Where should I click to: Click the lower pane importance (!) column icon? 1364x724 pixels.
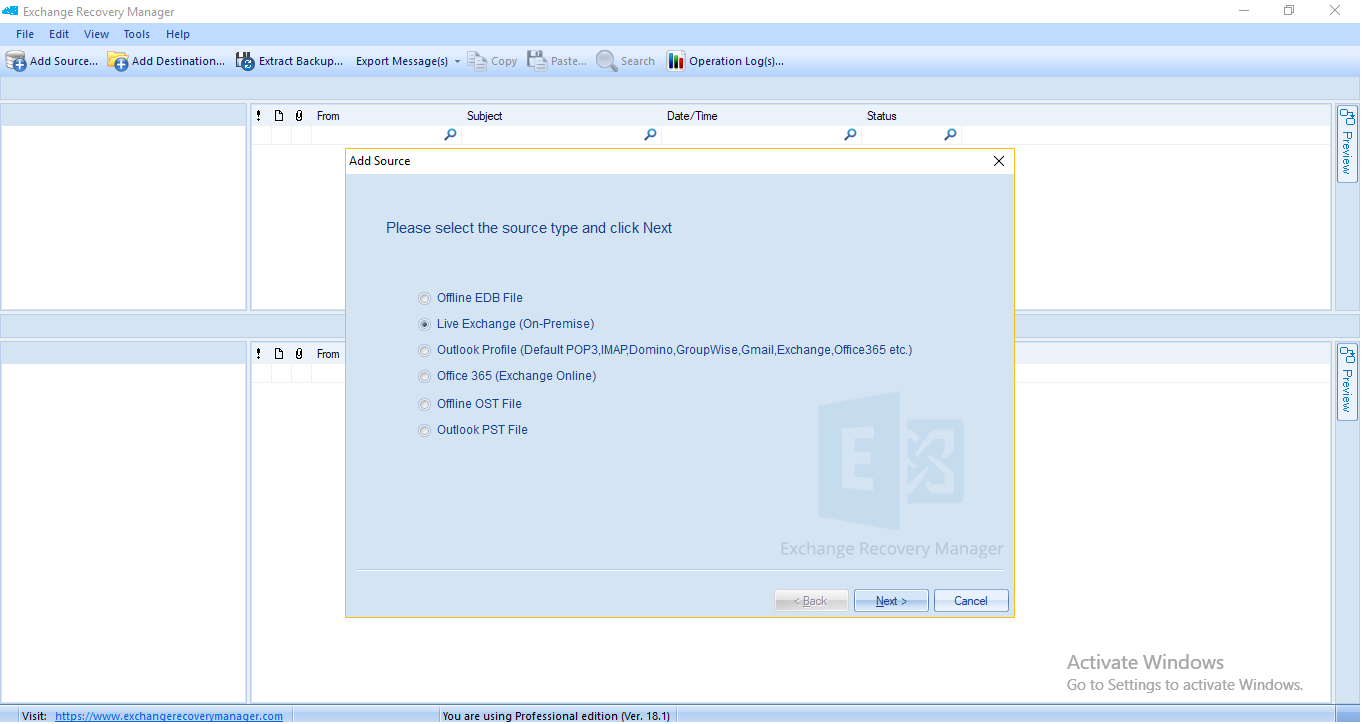click(259, 354)
